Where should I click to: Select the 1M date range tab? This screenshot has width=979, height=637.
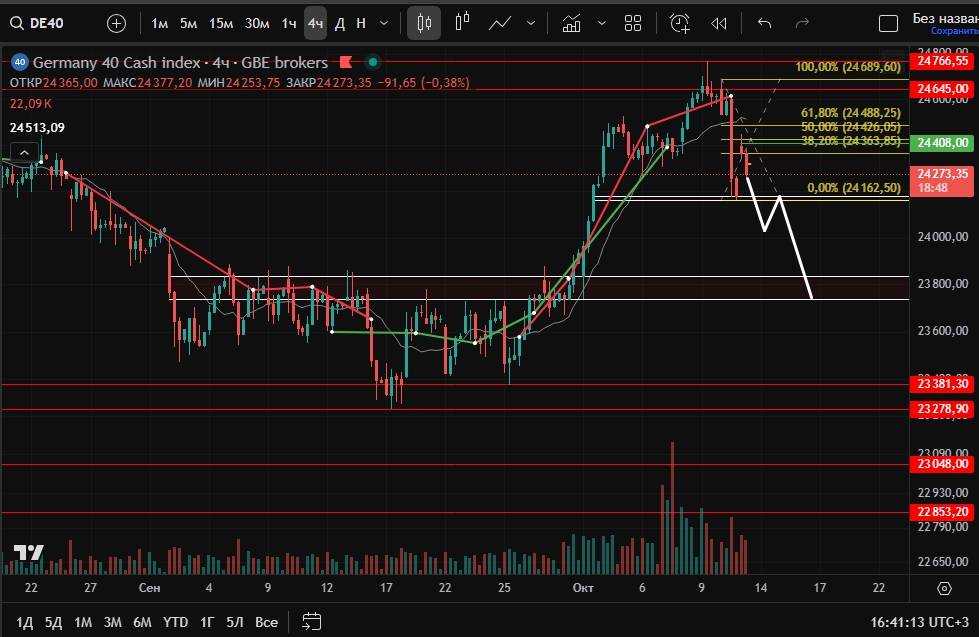pyautogui.click(x=83, y=622)
